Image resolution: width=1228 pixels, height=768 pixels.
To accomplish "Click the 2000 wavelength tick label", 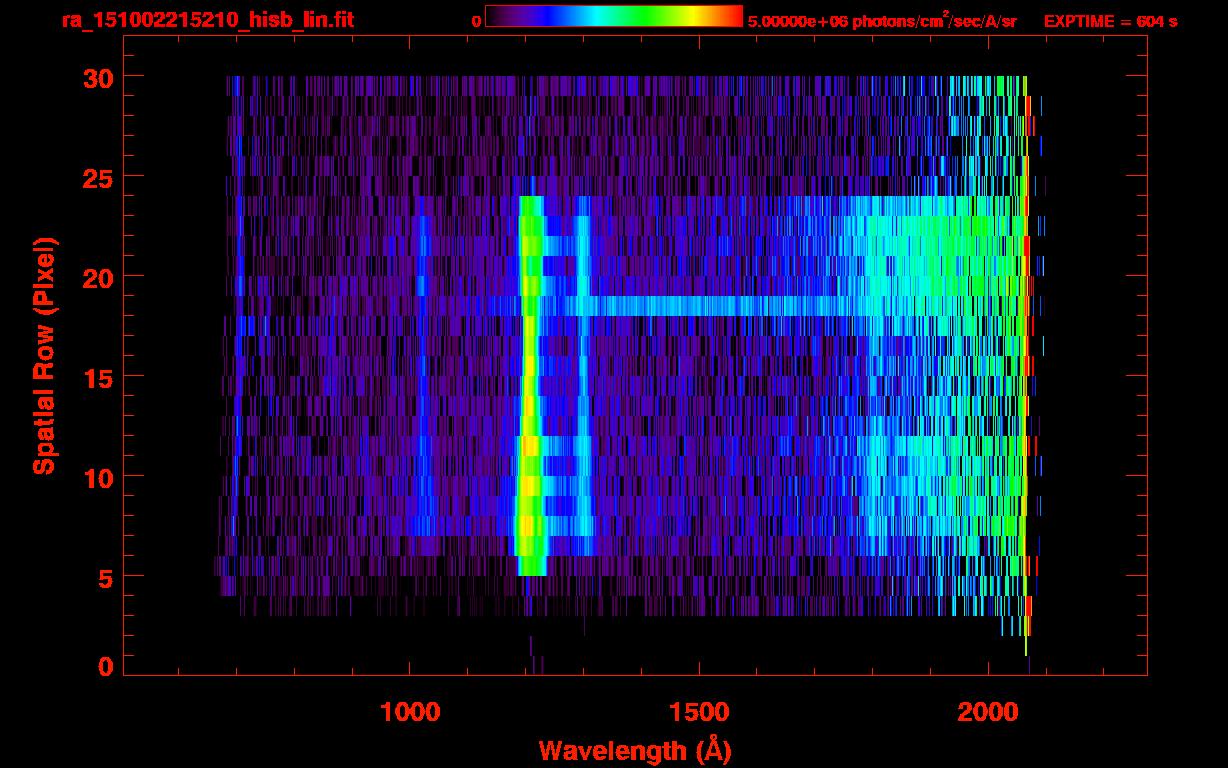I will [x=988, y=711].
